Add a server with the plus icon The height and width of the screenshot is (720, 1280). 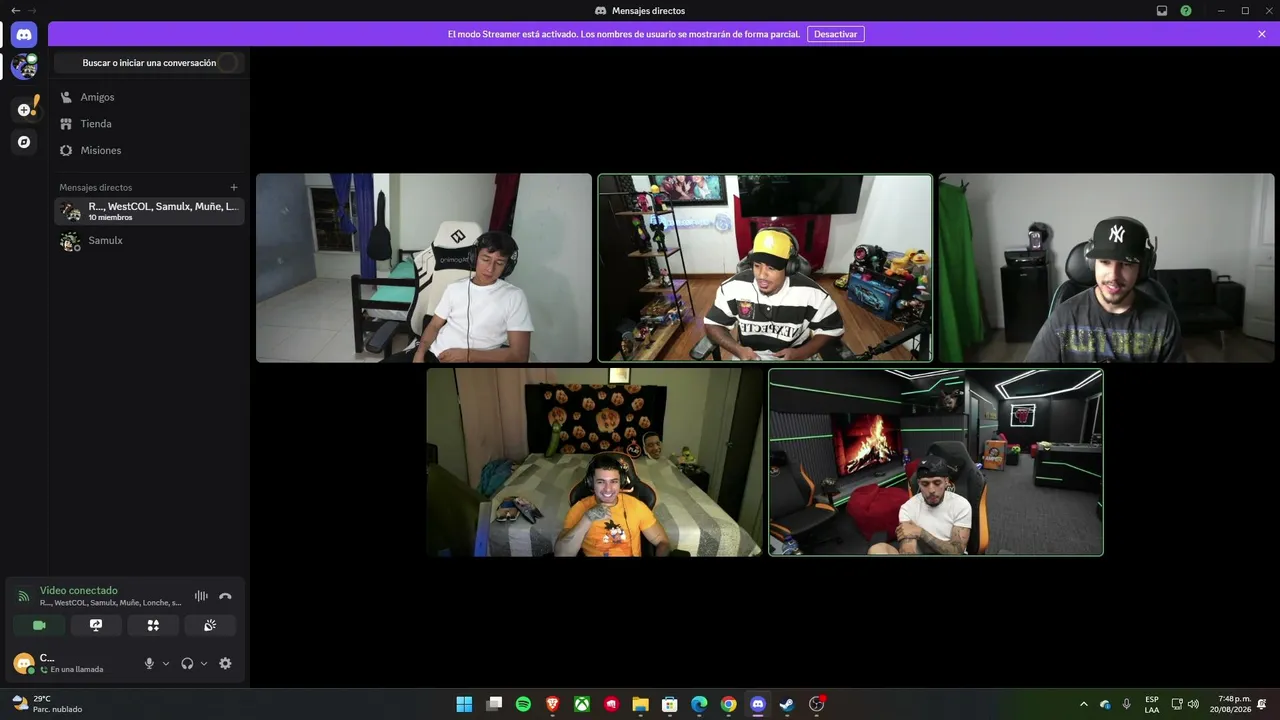(x=24, y=110)
